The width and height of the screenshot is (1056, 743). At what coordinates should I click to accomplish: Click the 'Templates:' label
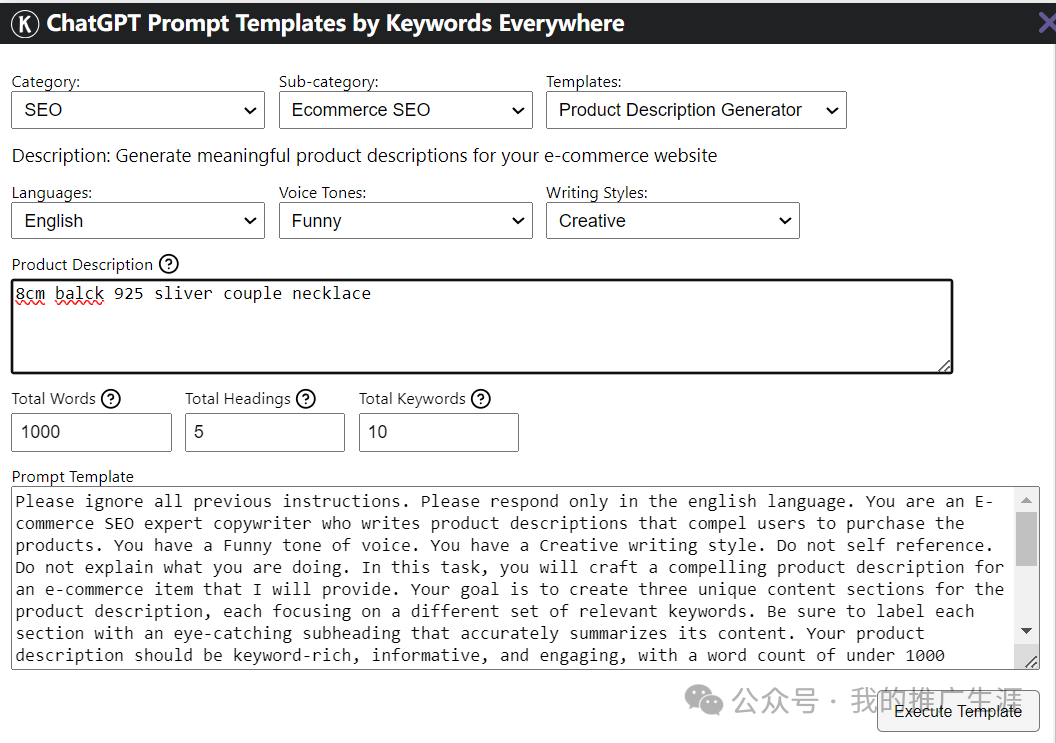pos(584,82)
